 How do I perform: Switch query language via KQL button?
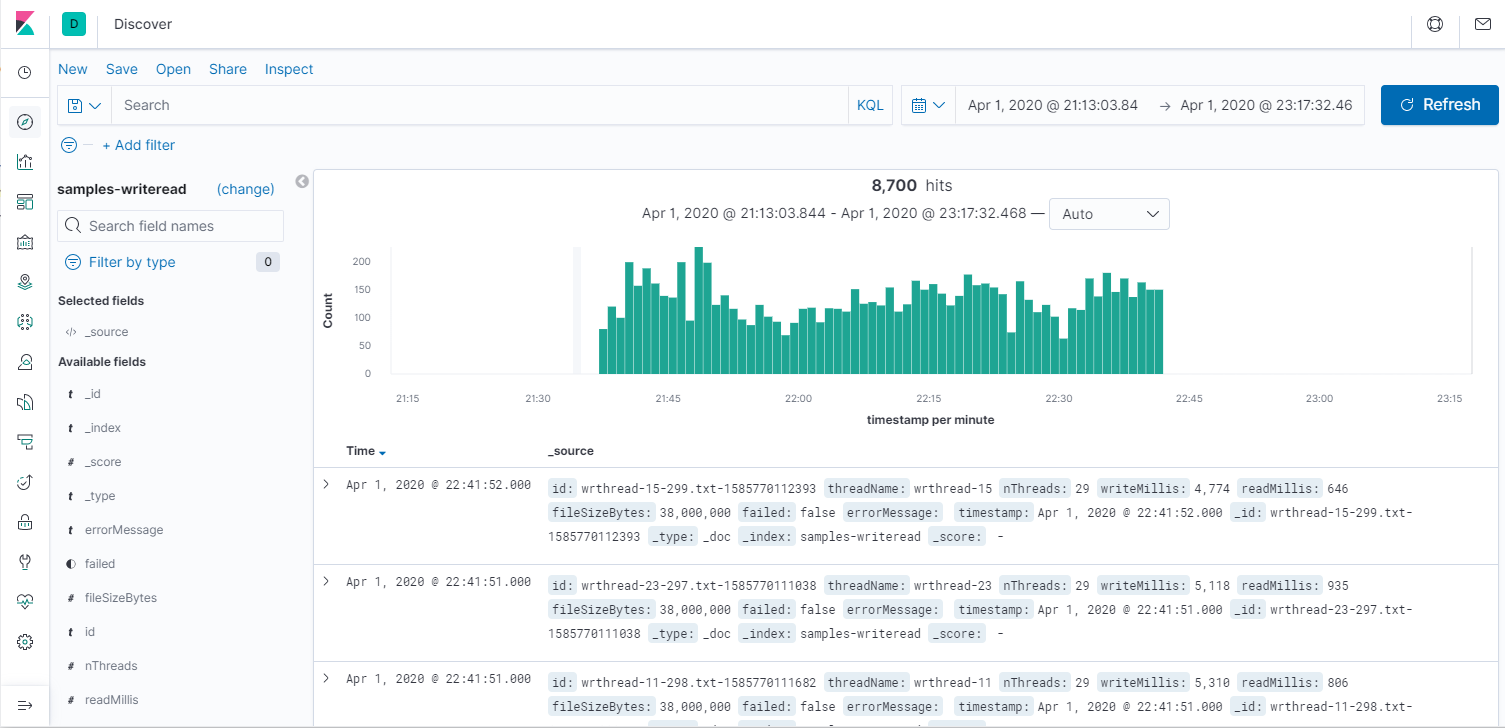coord(871,105)
